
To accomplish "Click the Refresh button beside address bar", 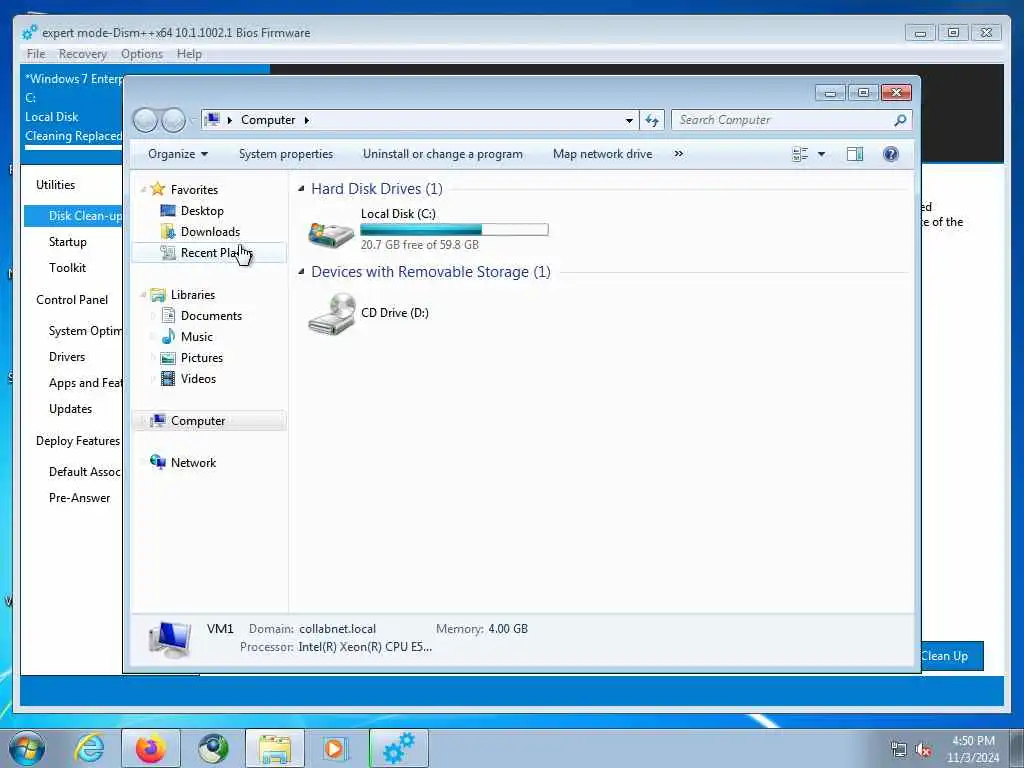I will click(x=652, y=120).
